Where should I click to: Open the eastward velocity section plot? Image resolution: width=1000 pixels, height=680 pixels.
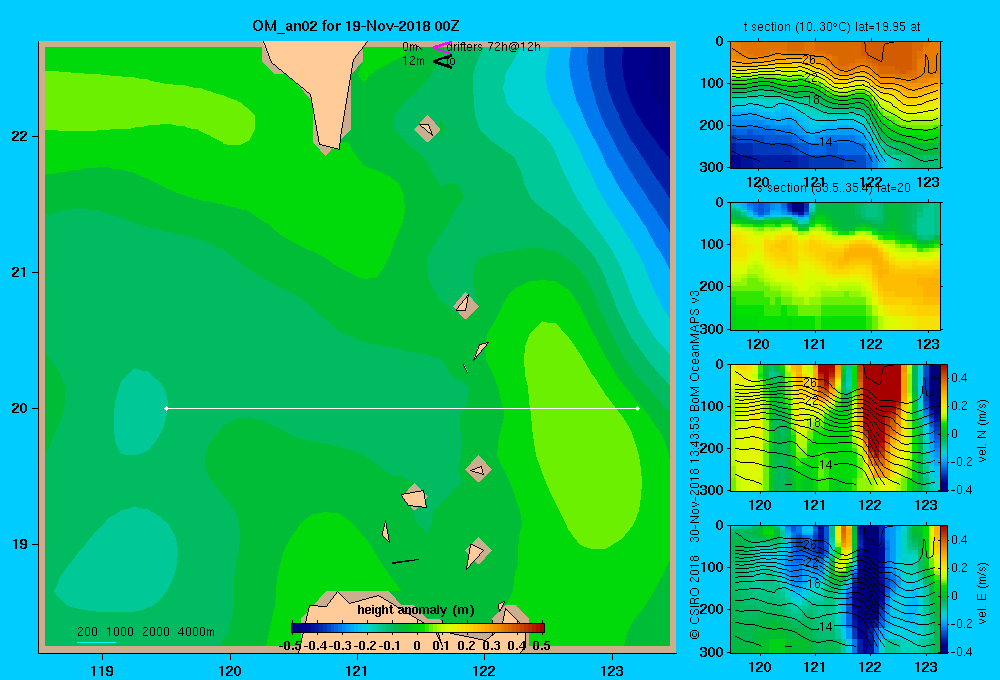[835, 589]
